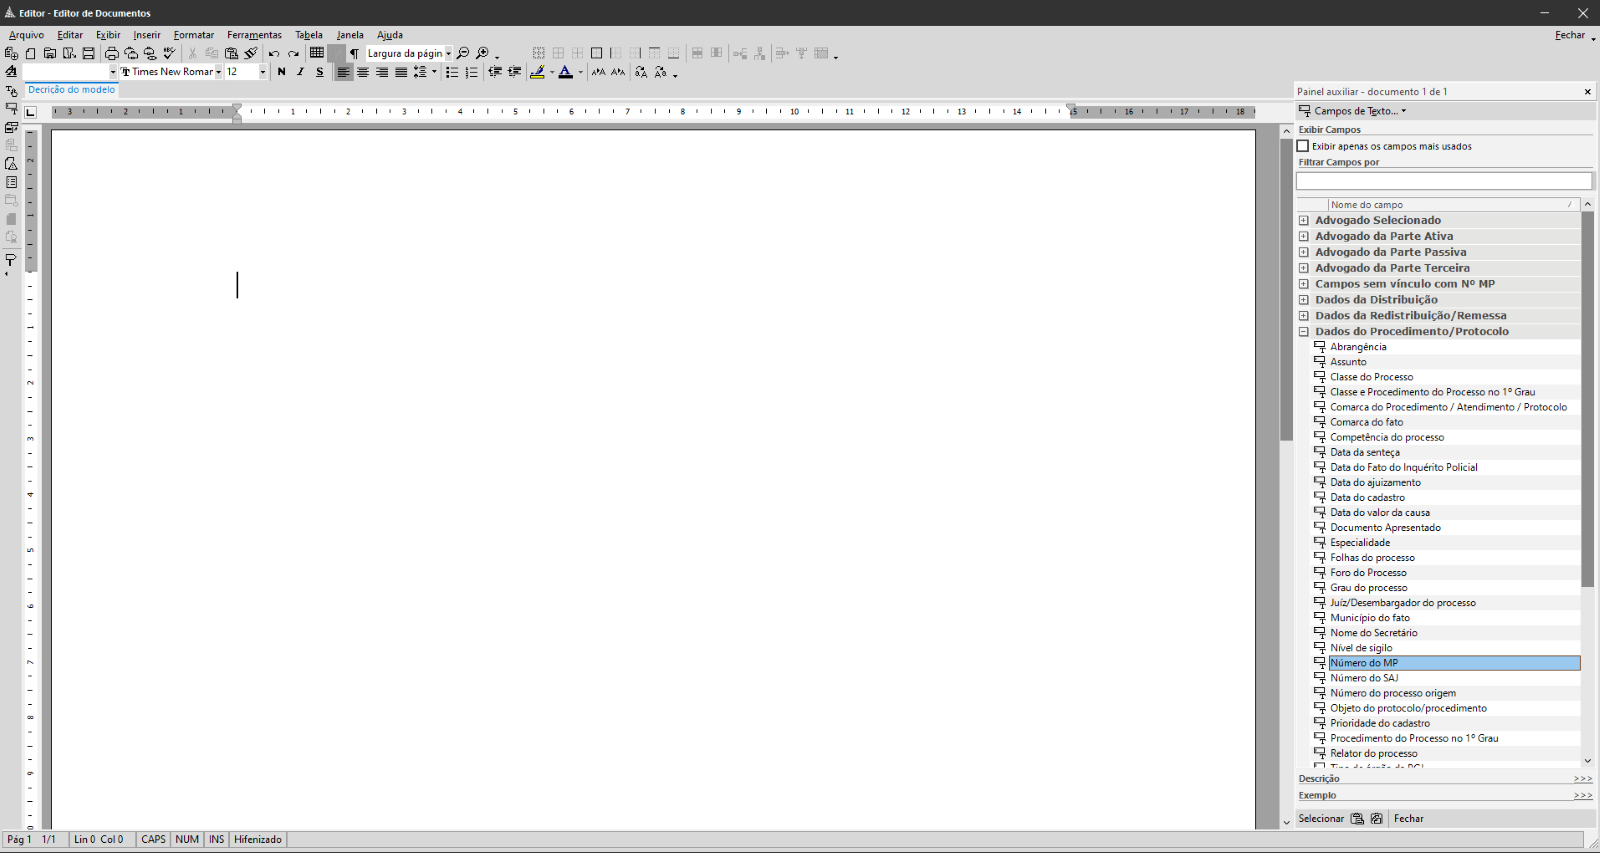Viewport: 1600px width, 853px height.
Task: Insert a numbered list
Action: (471, 72)
